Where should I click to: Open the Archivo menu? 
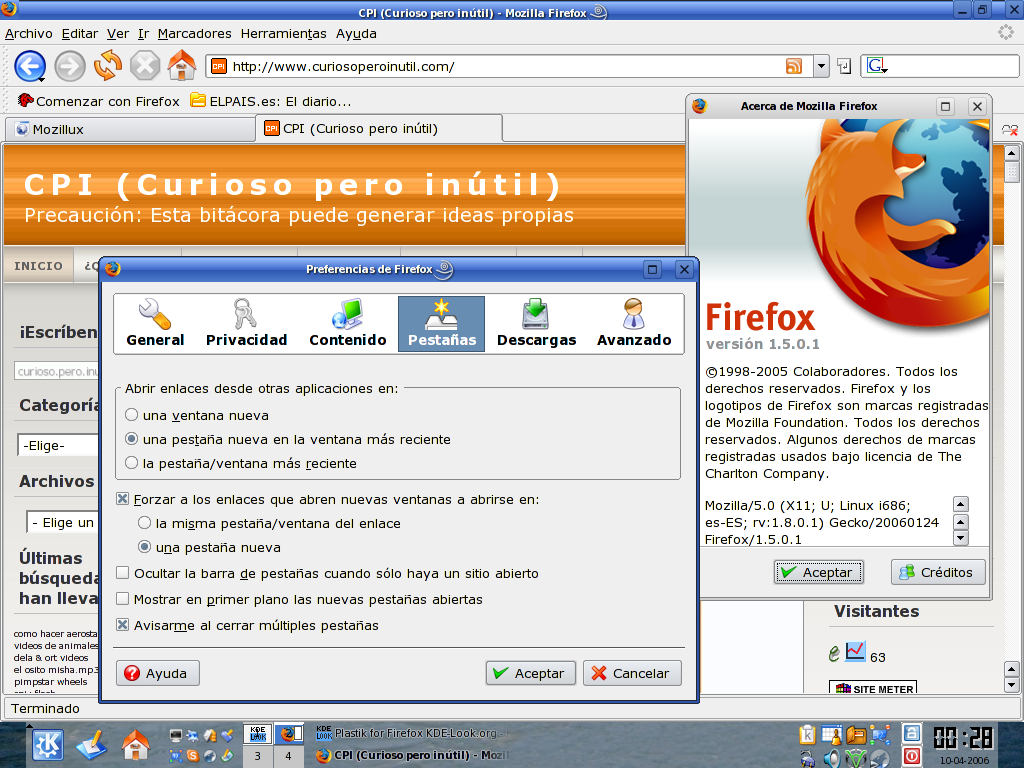click(29, 33)
